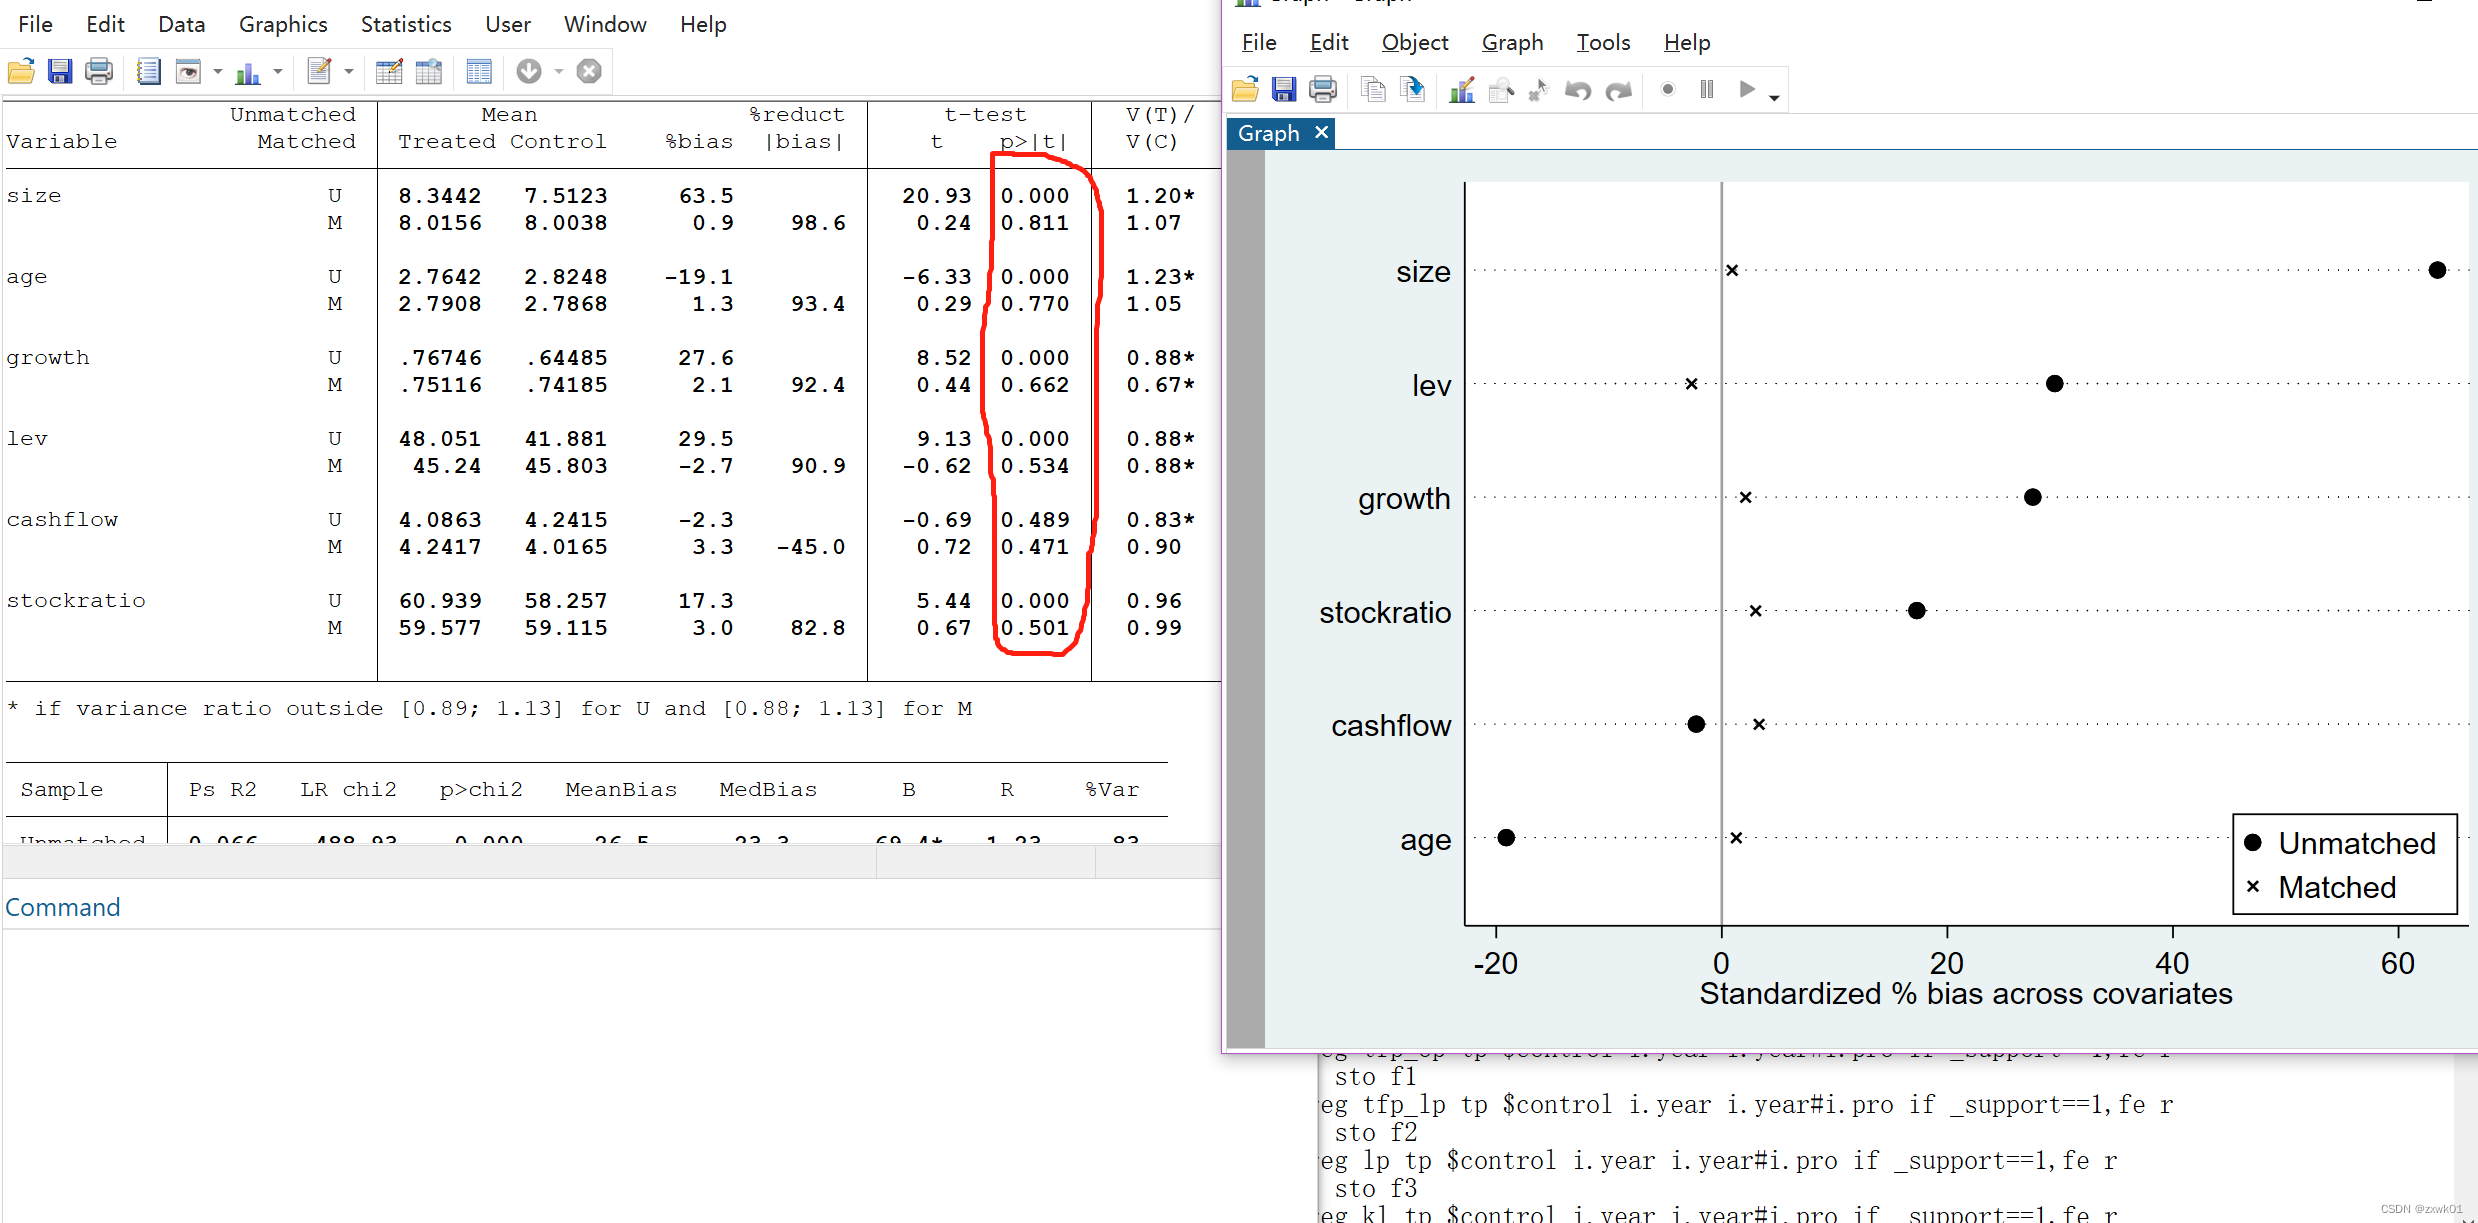Open the Variables Manager icon
This screenshot has height=1223, width=2478.
point(479,71)
